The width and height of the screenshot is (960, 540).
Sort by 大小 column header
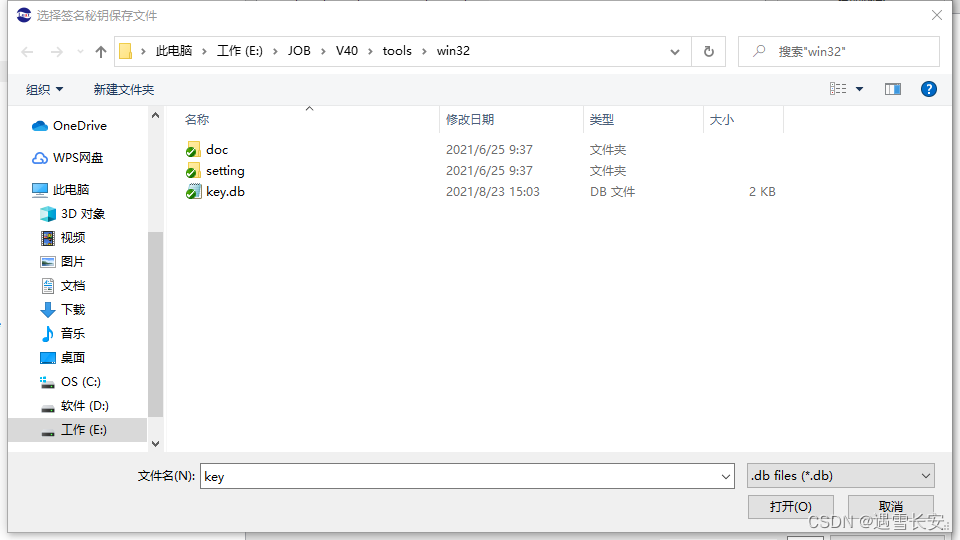click(722, 119)
